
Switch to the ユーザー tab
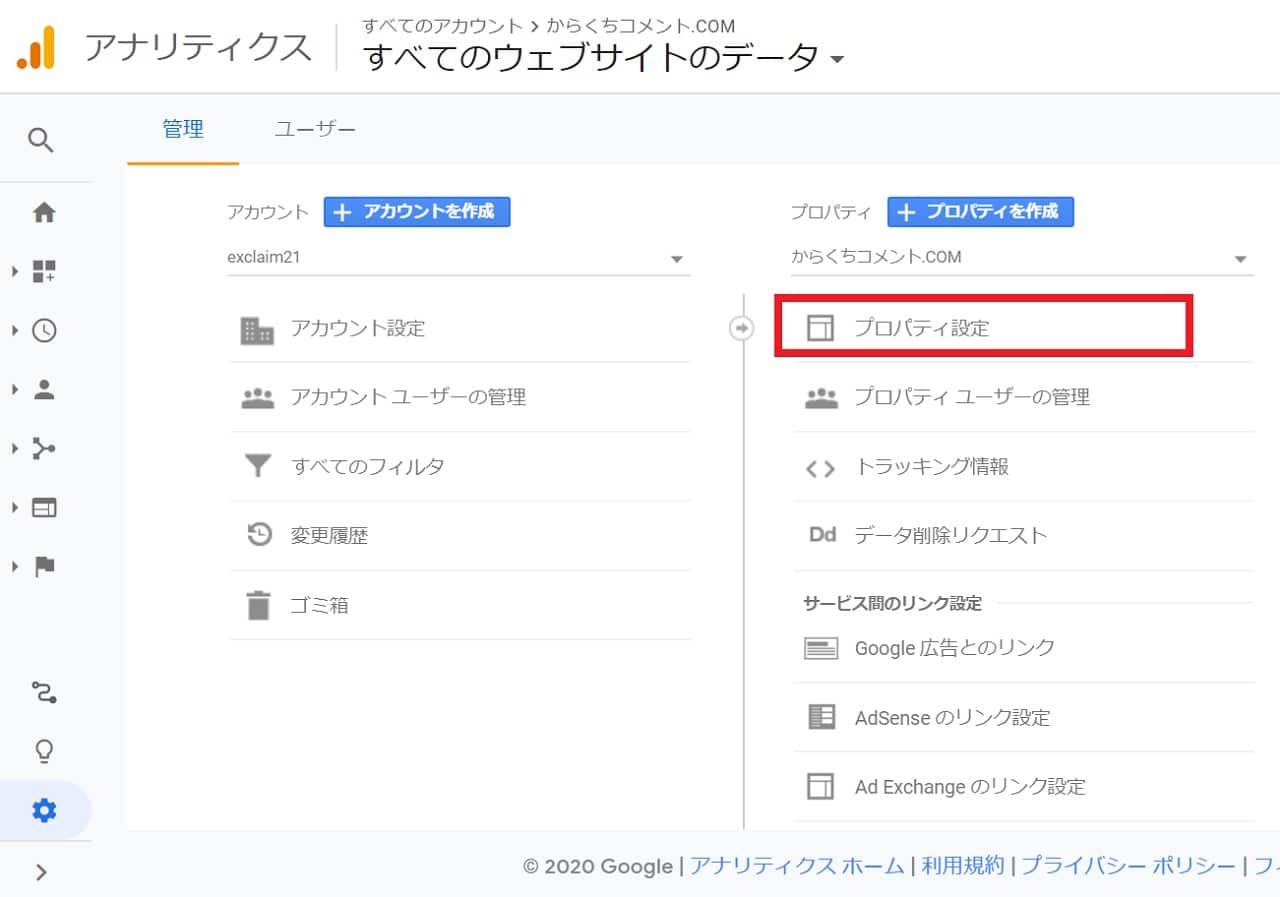[x=315, y=129]
